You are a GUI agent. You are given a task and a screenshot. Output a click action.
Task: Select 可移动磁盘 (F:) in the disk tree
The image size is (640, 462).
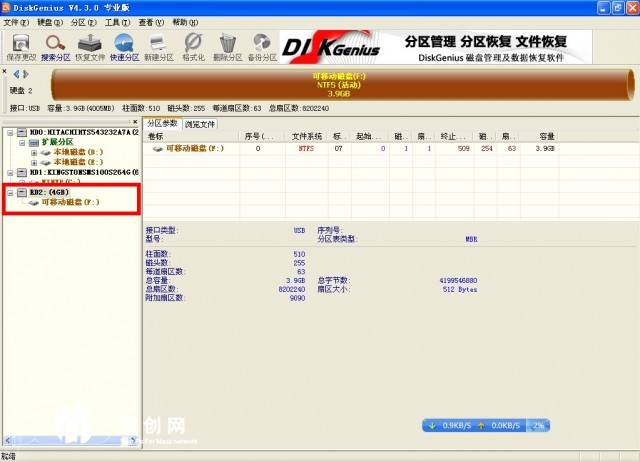[69, 201]
